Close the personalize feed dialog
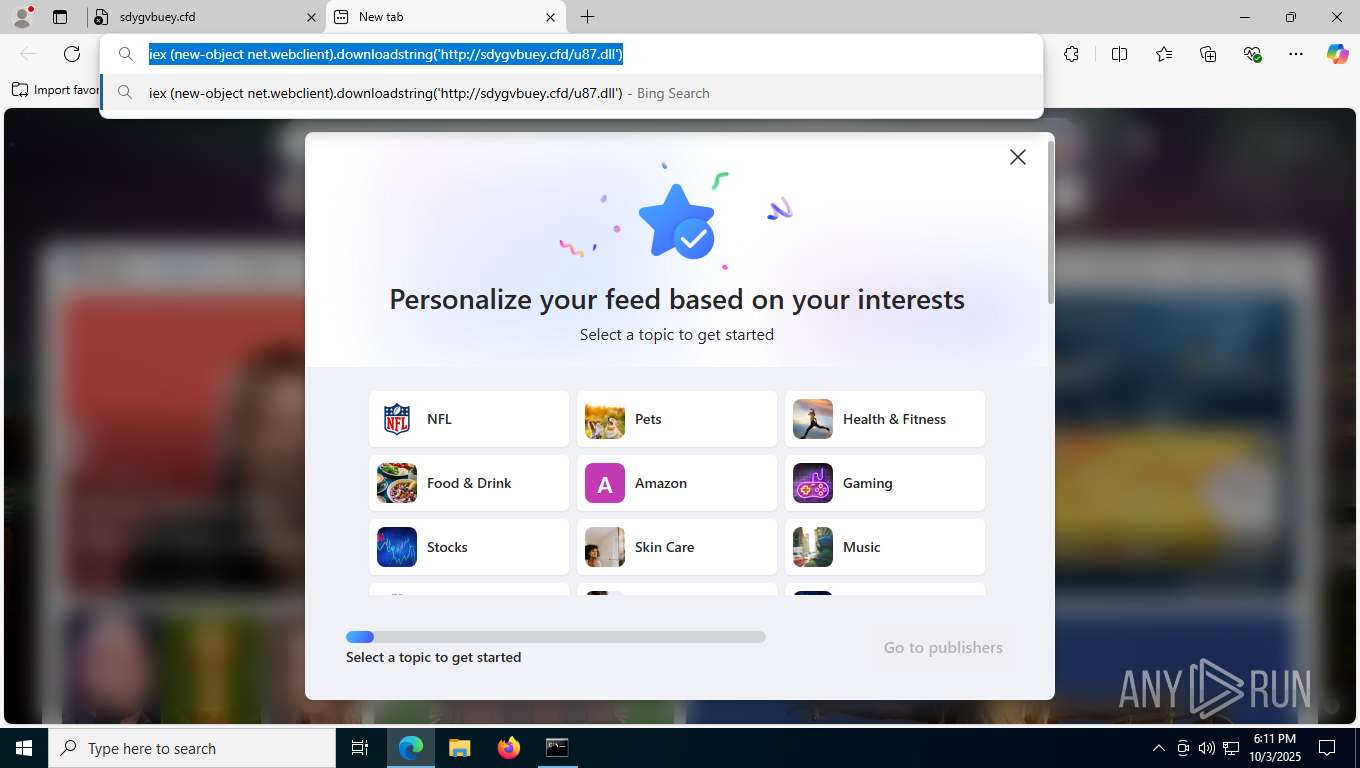This screenshot has height=768, width=1360. click(x=1018, y=157)
